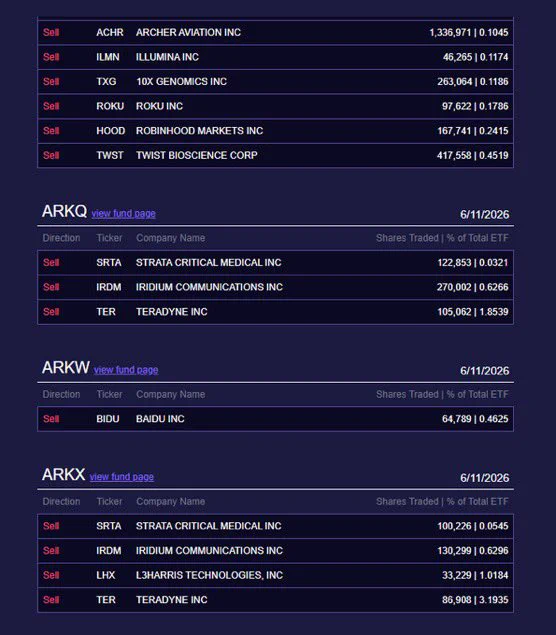Select the Illumina ILMN sell row
Viewport: 556px width, 635px height.
(275, 57)
